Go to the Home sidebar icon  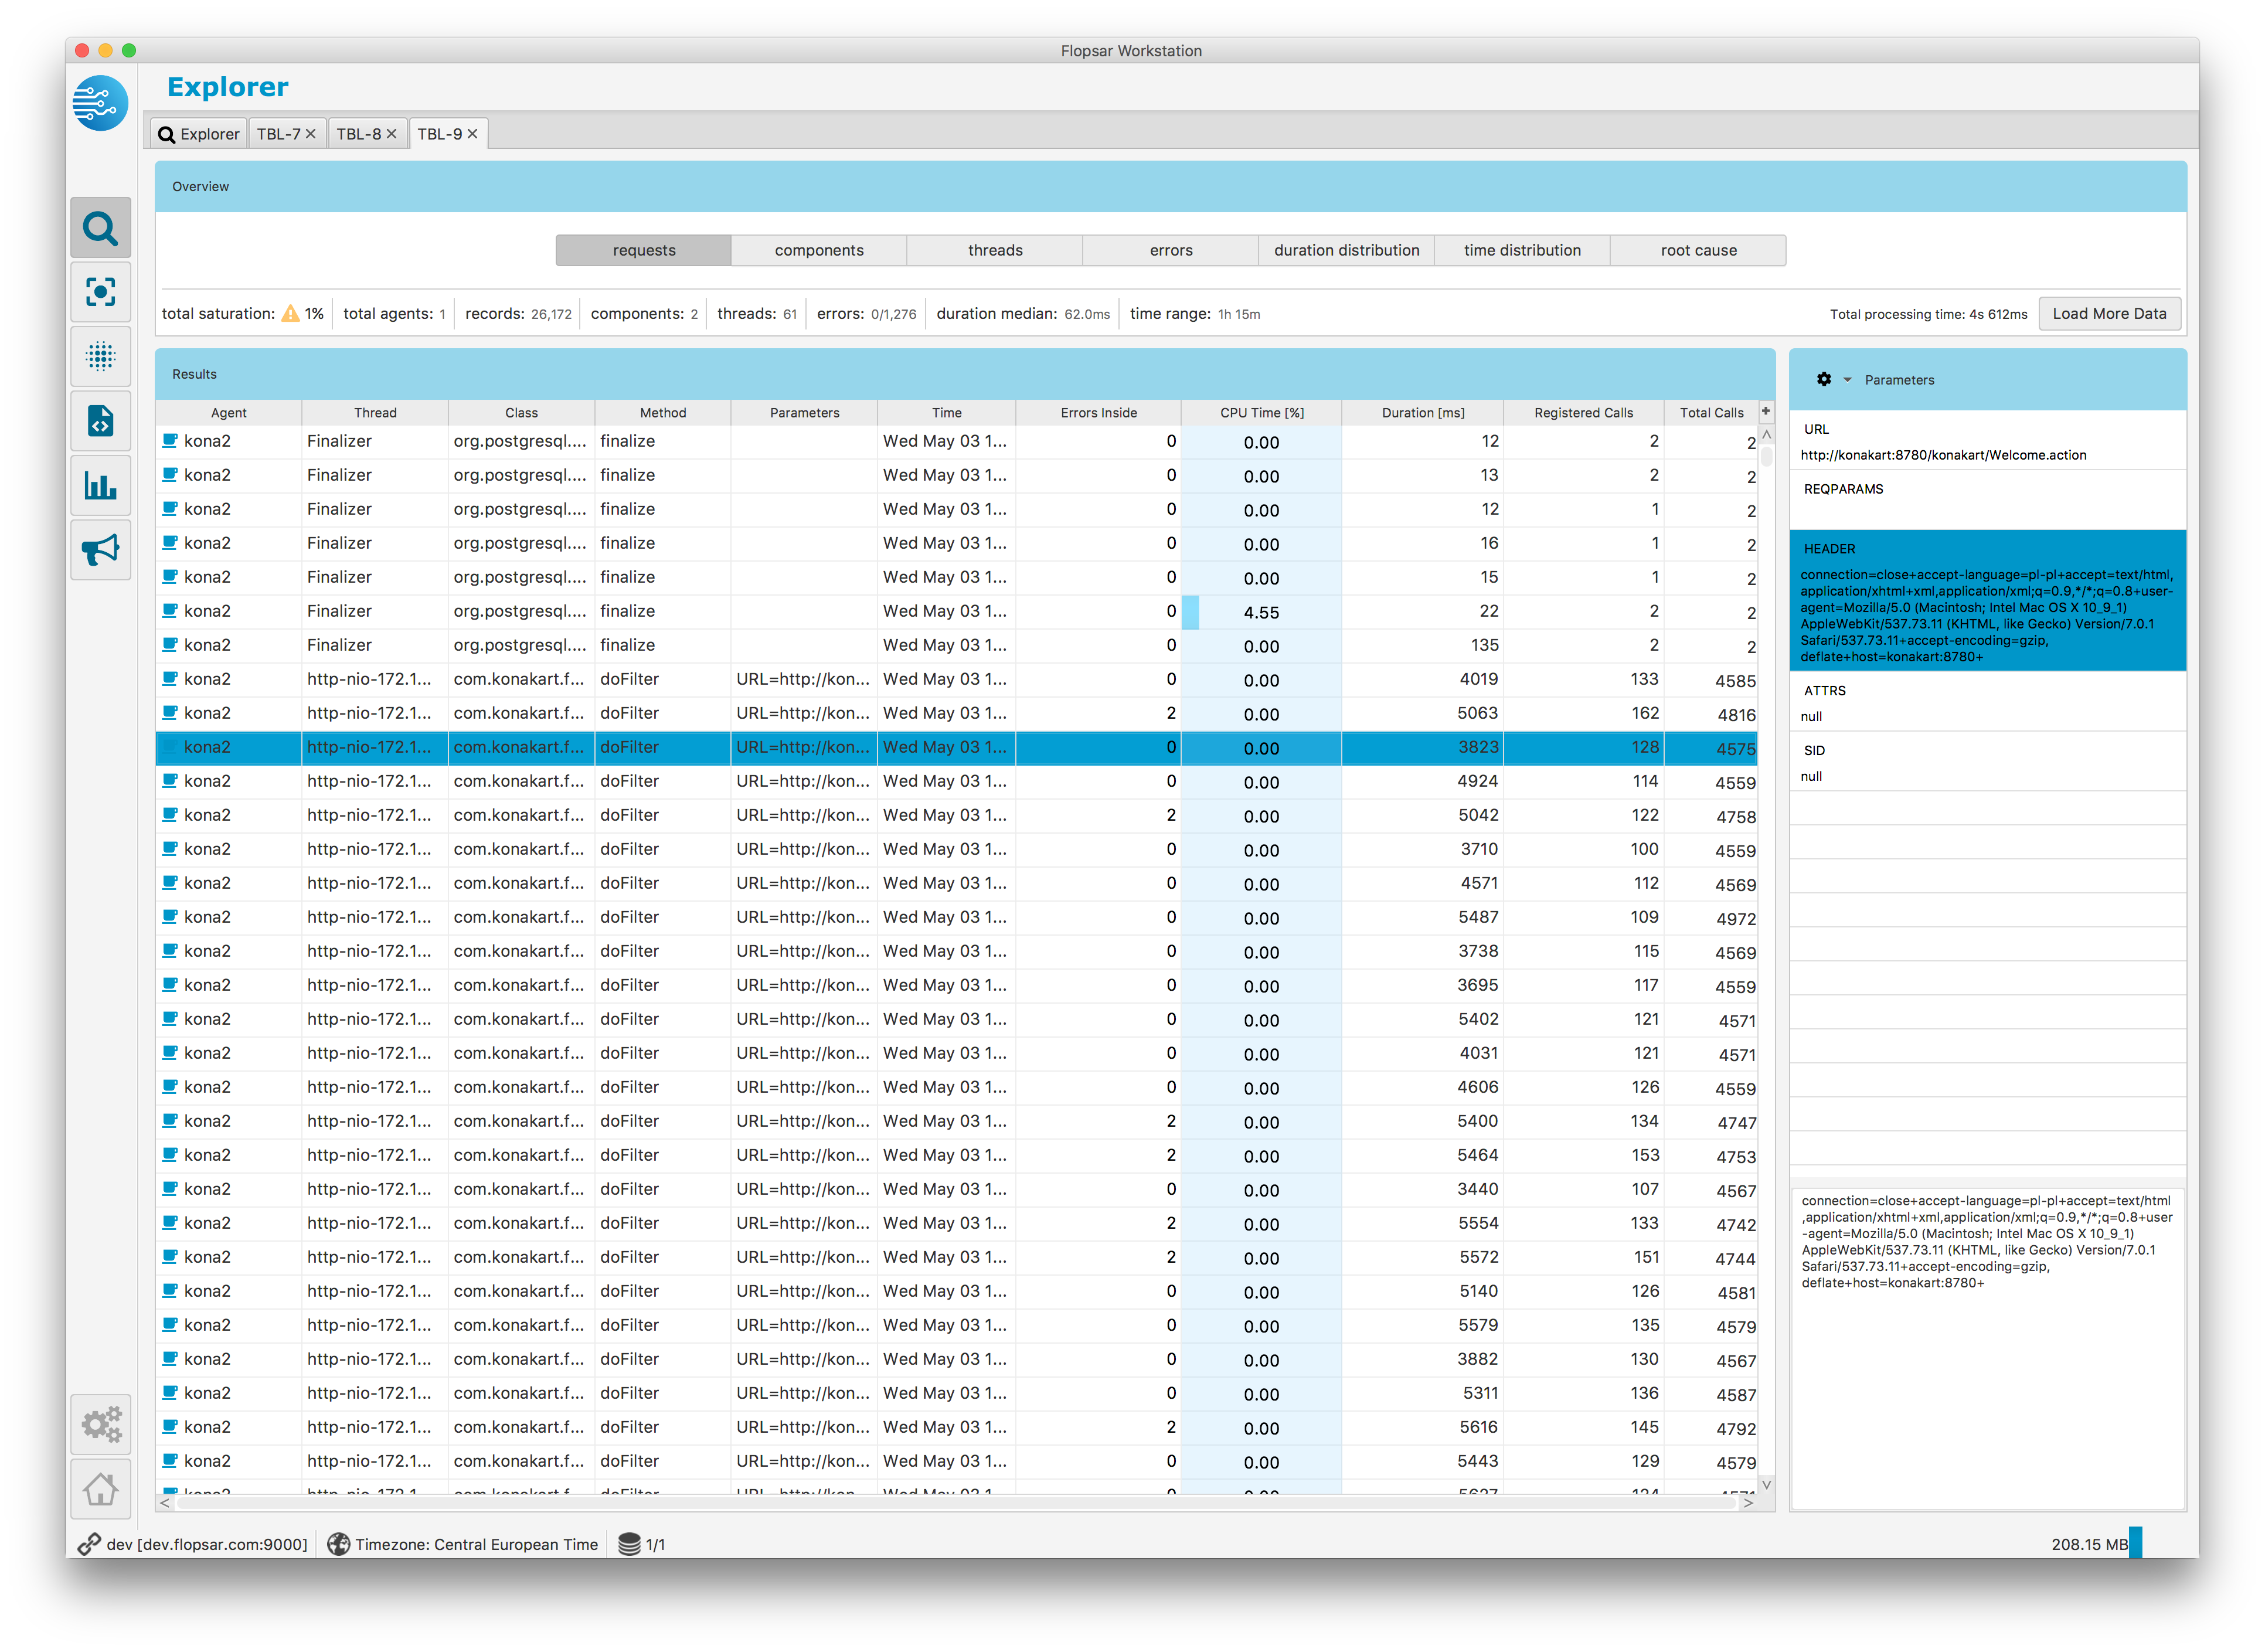point(100,1490)
